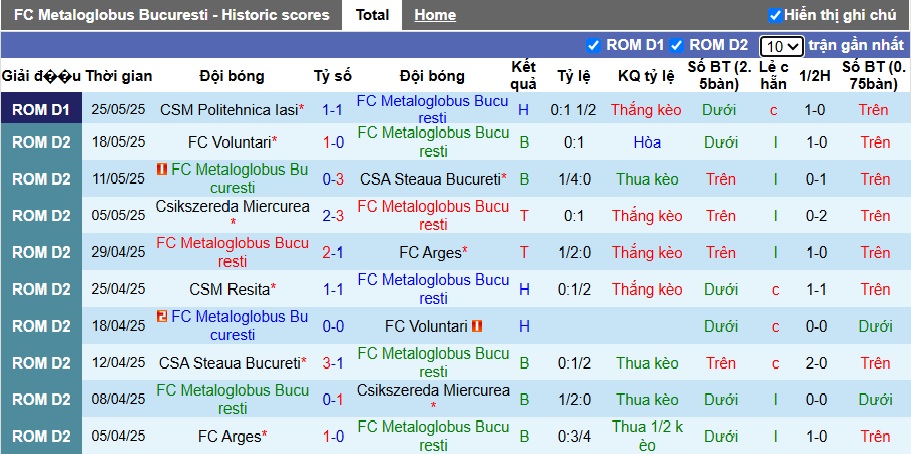Open FC Arges on 29/04/25 row
Screen dimensions: 911x454
click(x=431, y=253)
